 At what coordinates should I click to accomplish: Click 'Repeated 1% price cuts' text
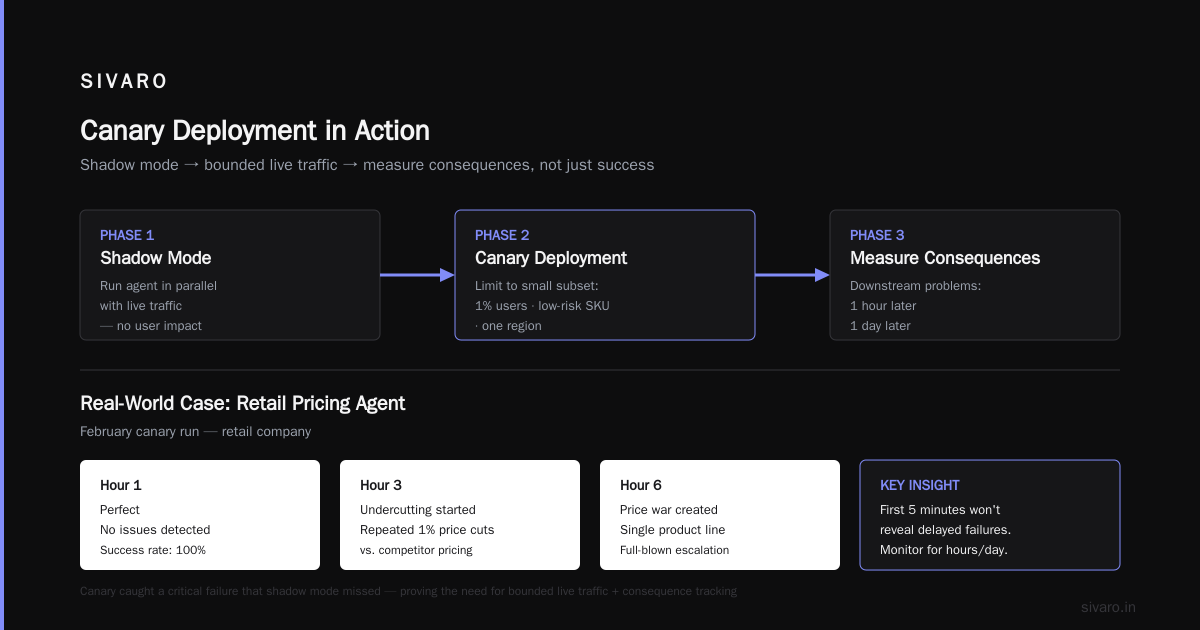point(427,530)
